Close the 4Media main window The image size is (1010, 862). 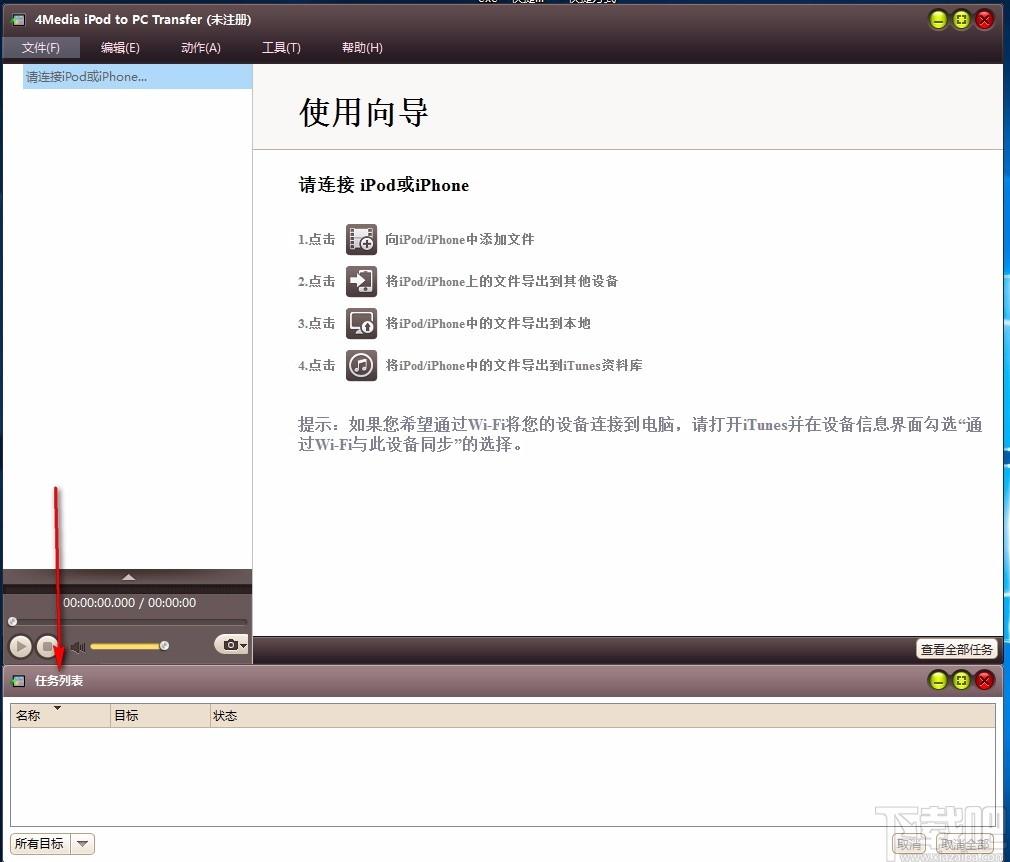[x=984, y=20]
